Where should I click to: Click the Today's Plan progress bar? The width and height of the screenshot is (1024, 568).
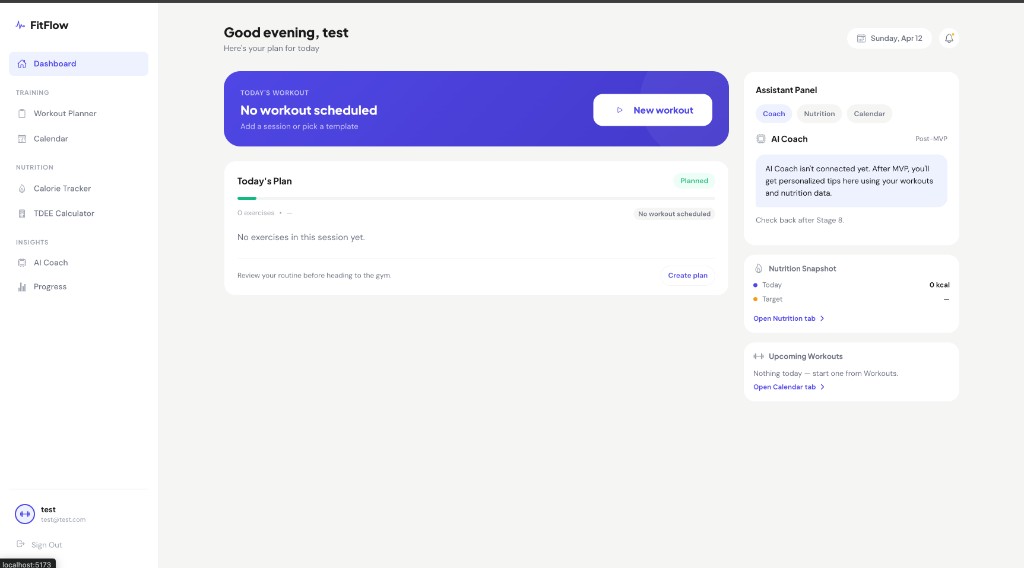coord(475,198)
